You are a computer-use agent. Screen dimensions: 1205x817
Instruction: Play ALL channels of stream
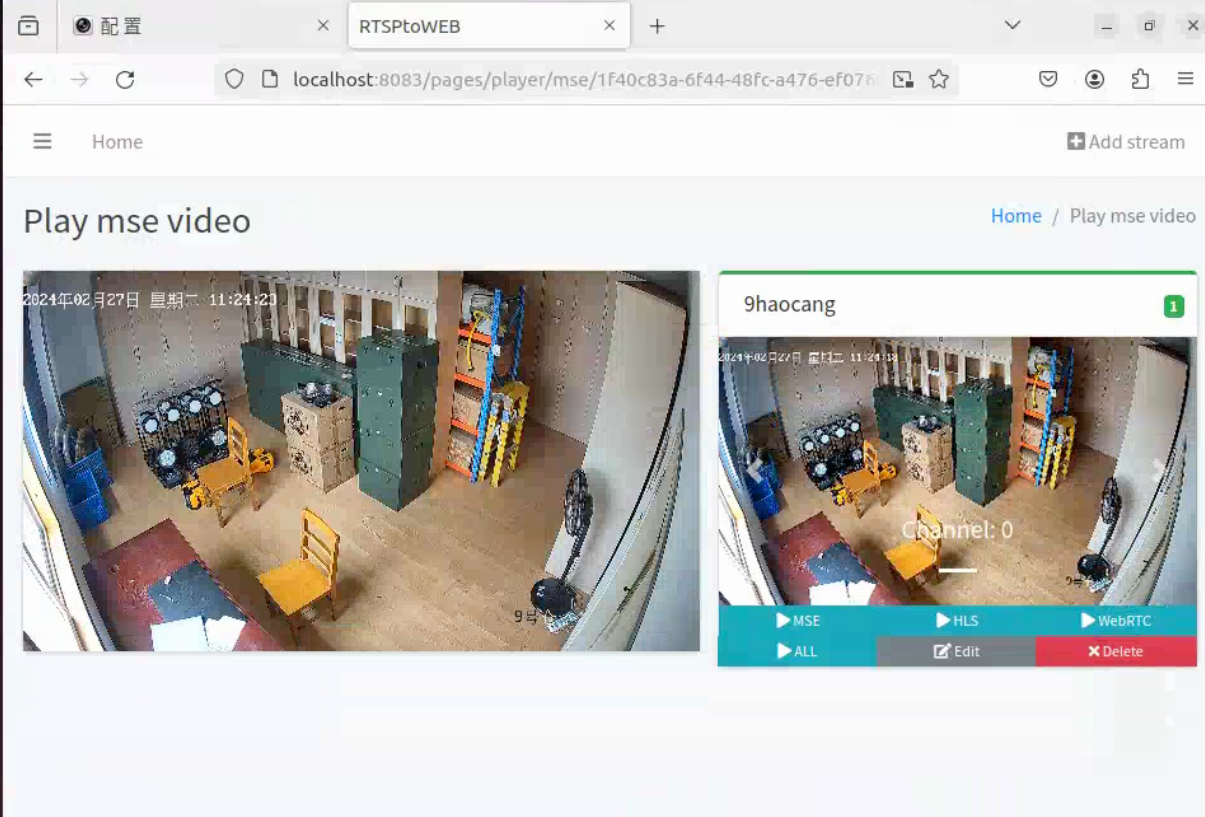click(x=797, y=651)
